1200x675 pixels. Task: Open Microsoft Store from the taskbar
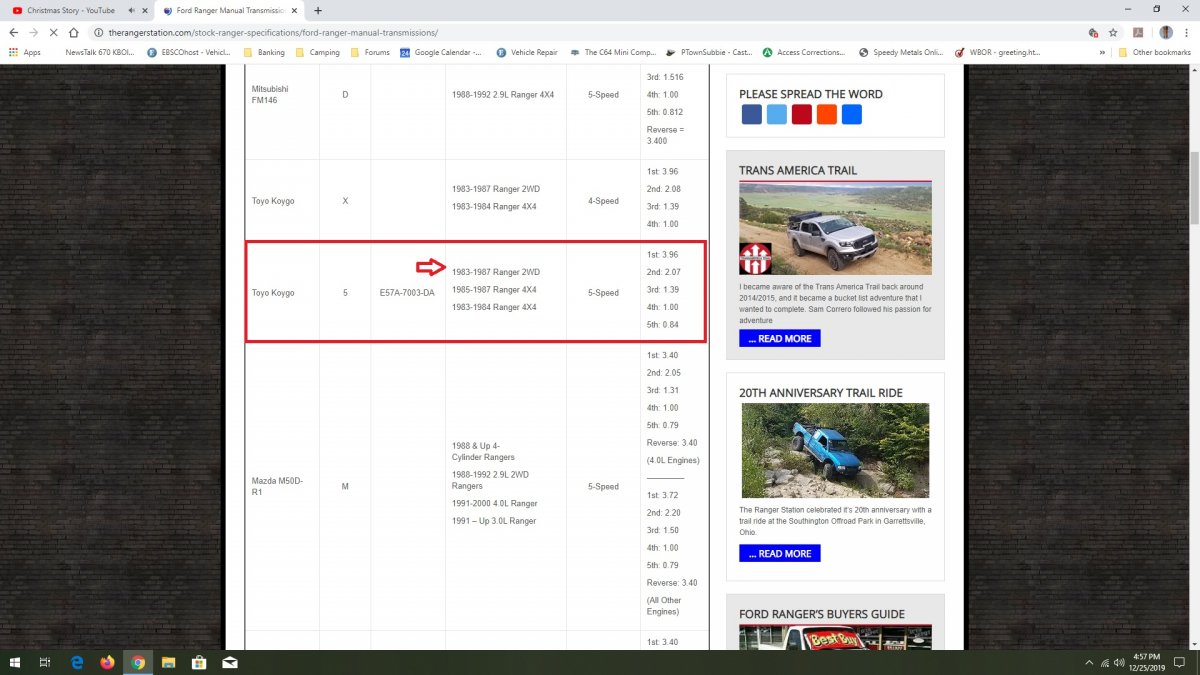pyautogui.click(x=199, y=662)
